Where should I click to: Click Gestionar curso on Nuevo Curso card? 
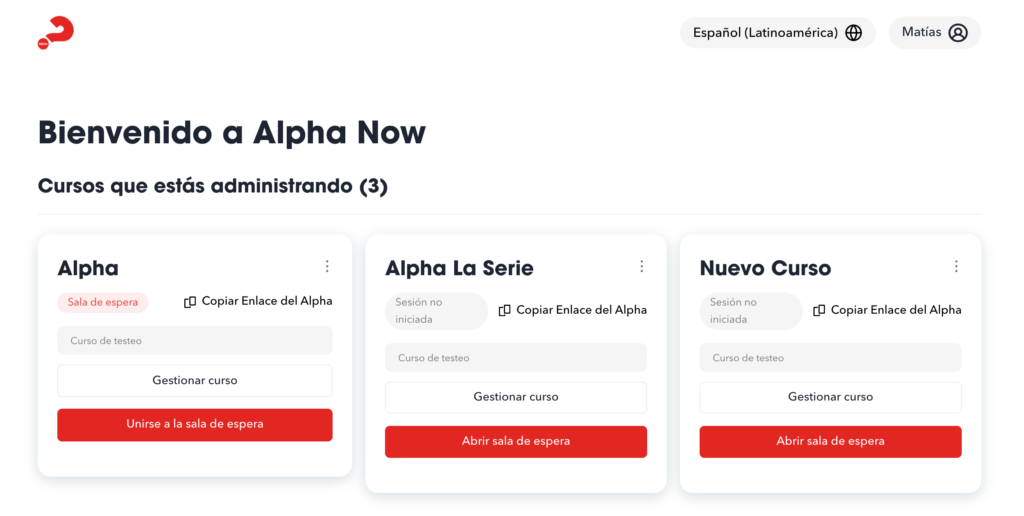click(x=830, y=397)
